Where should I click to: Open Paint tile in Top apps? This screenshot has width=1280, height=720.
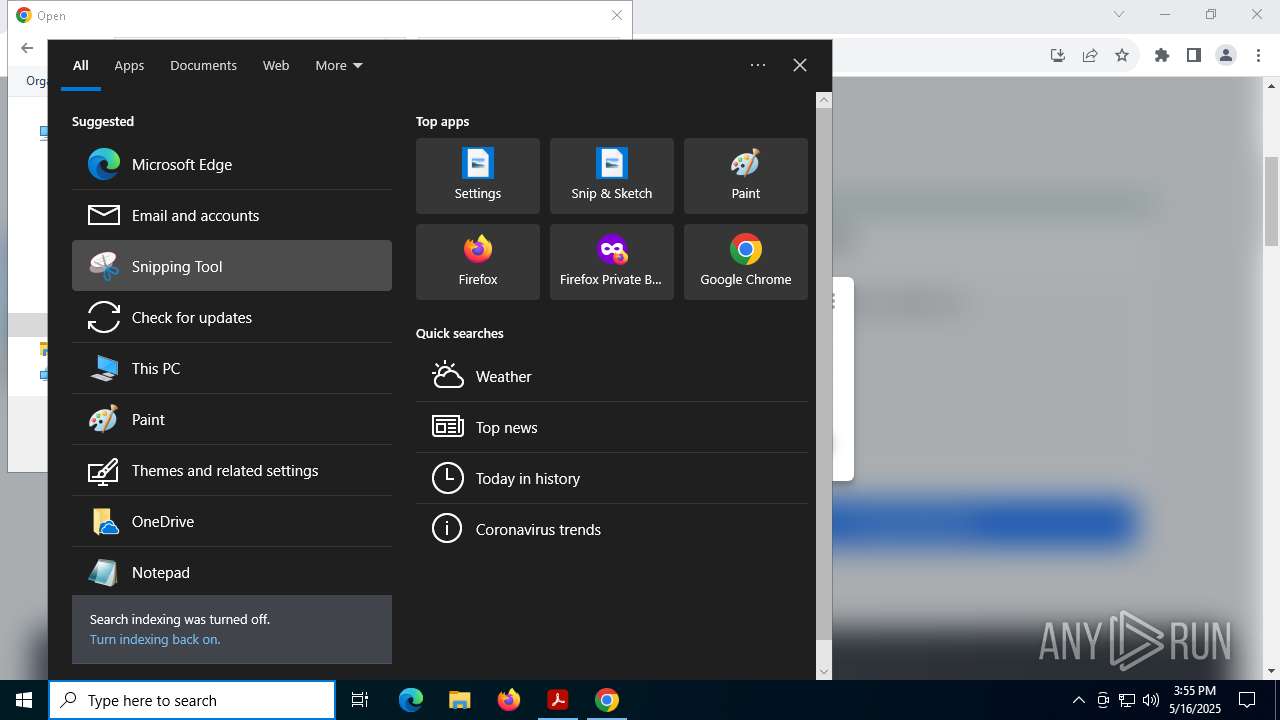pos(746,176)
